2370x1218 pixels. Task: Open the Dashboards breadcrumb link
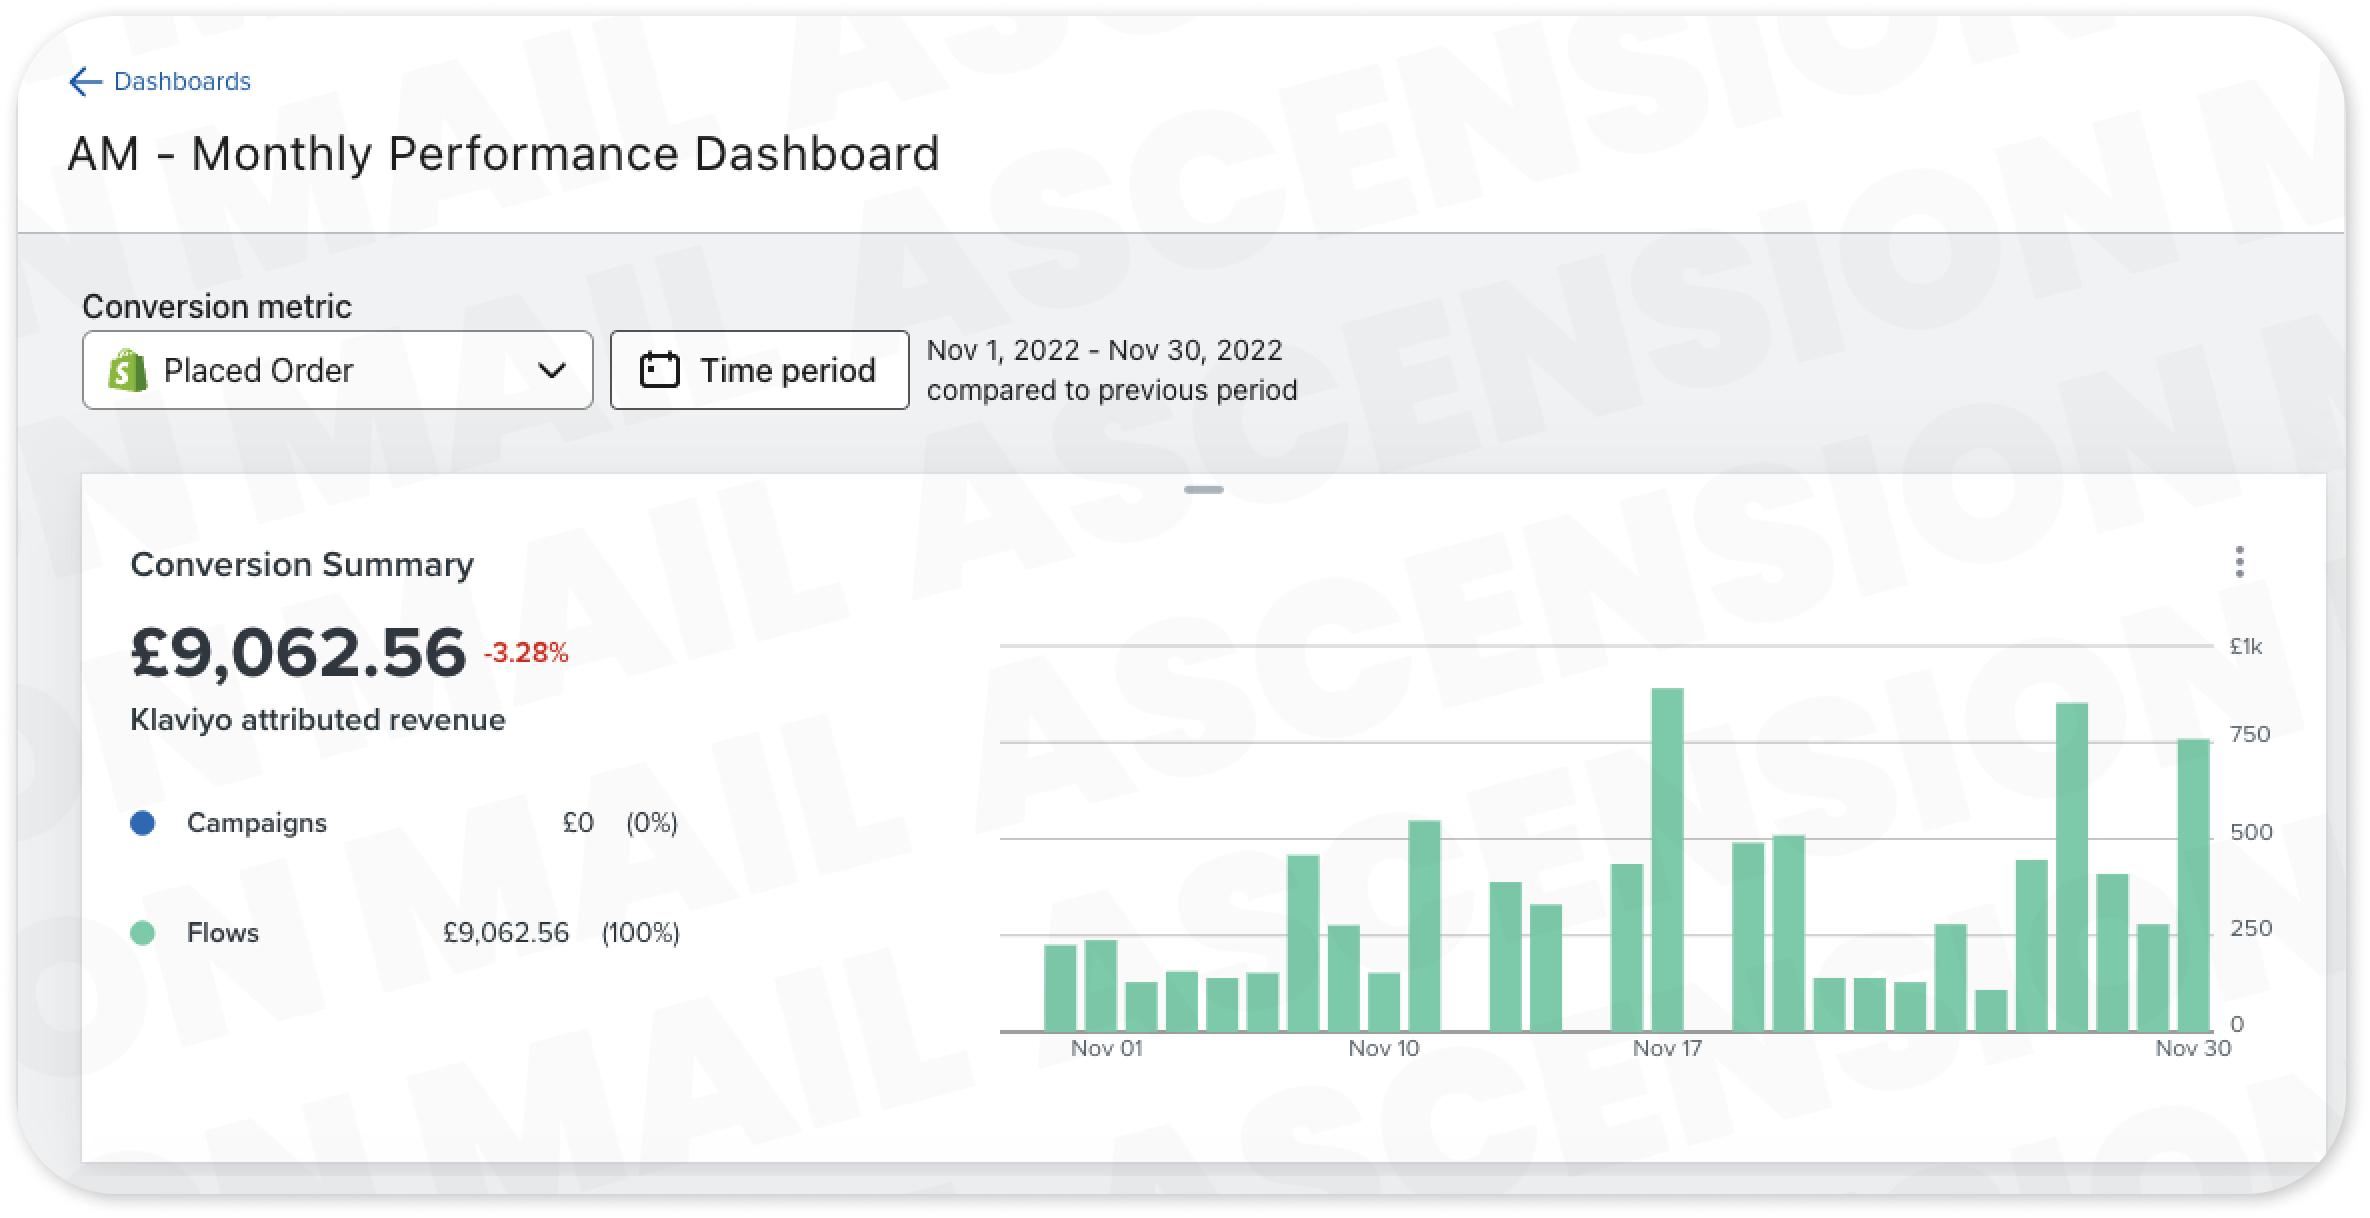coord(182,82)
